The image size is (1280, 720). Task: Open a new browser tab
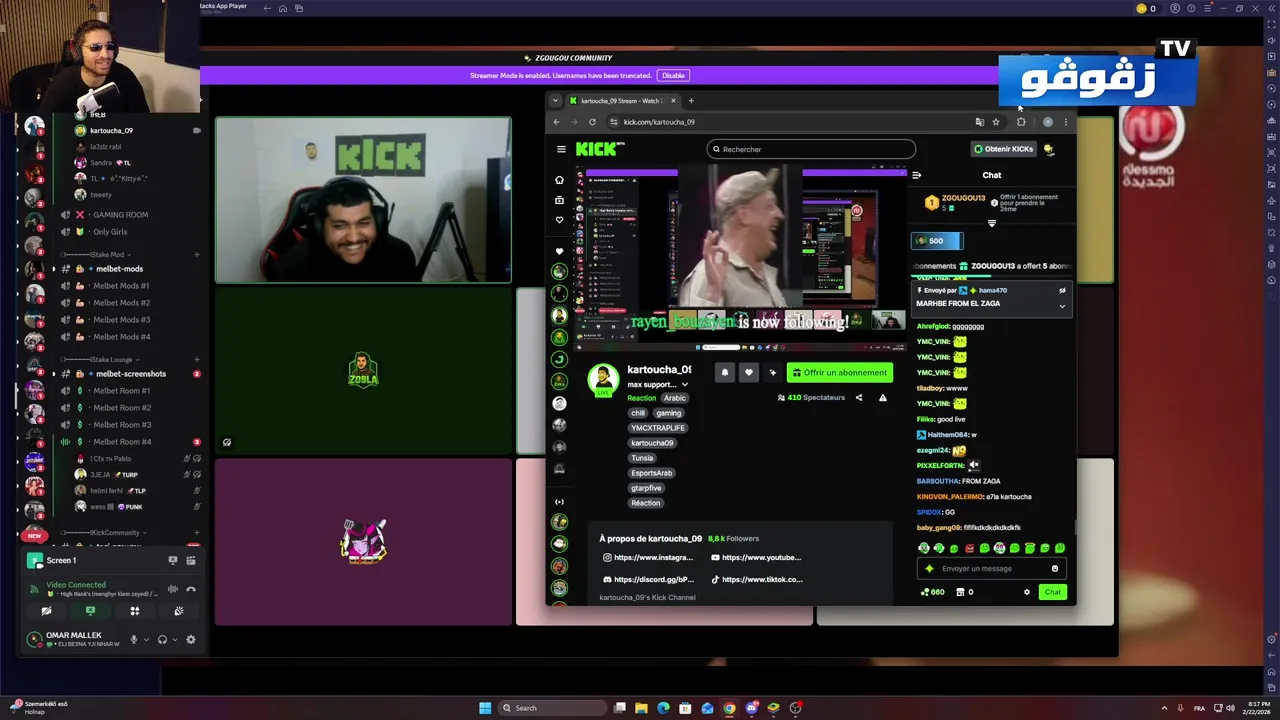click(690, 101)
